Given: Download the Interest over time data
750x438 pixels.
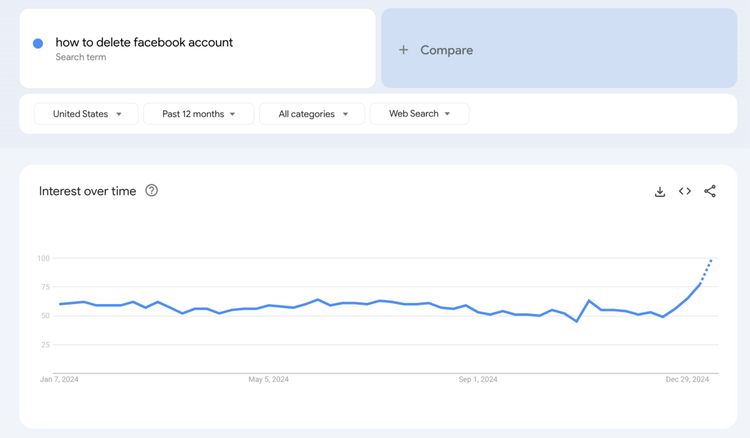Looking at the screenshot, I should [660, 192].
